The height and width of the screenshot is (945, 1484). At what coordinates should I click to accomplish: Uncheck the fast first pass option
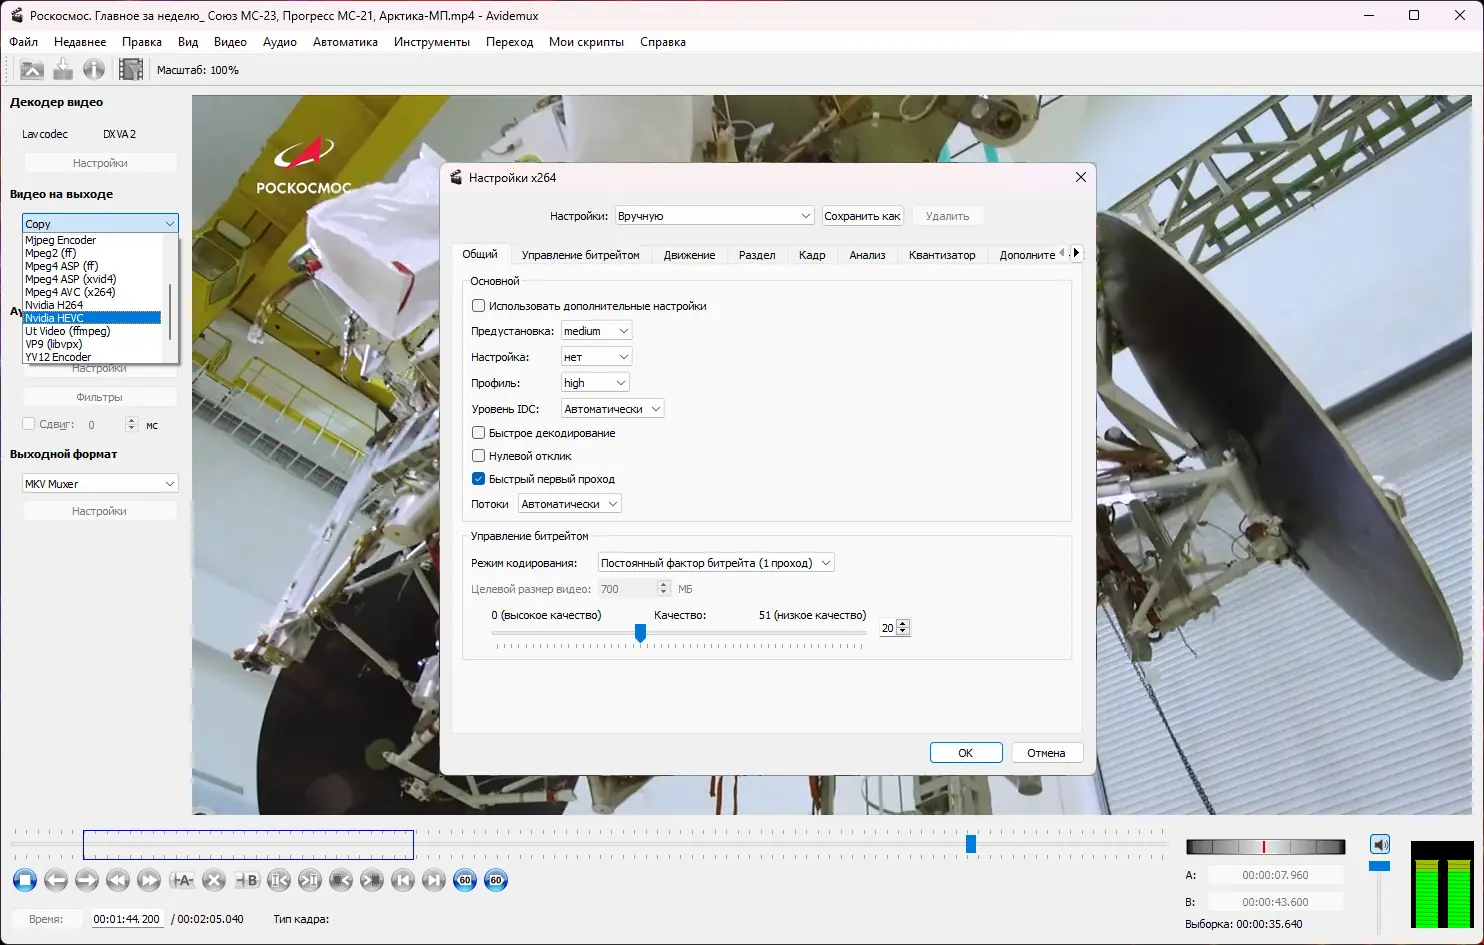[x=478, y=478]
